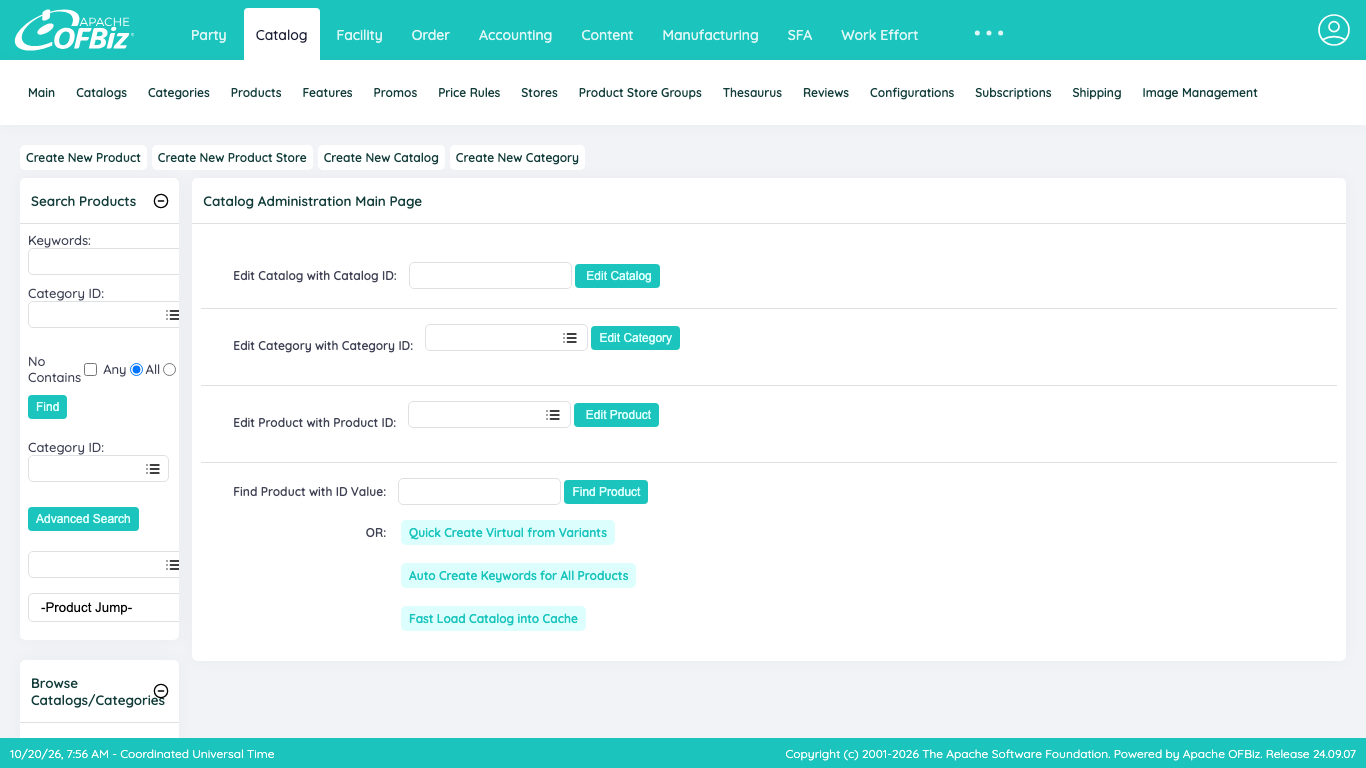Click Fast Load Catalog into Cache link
The height and width of the screenshot is (768, 1366).
(493, 619)
